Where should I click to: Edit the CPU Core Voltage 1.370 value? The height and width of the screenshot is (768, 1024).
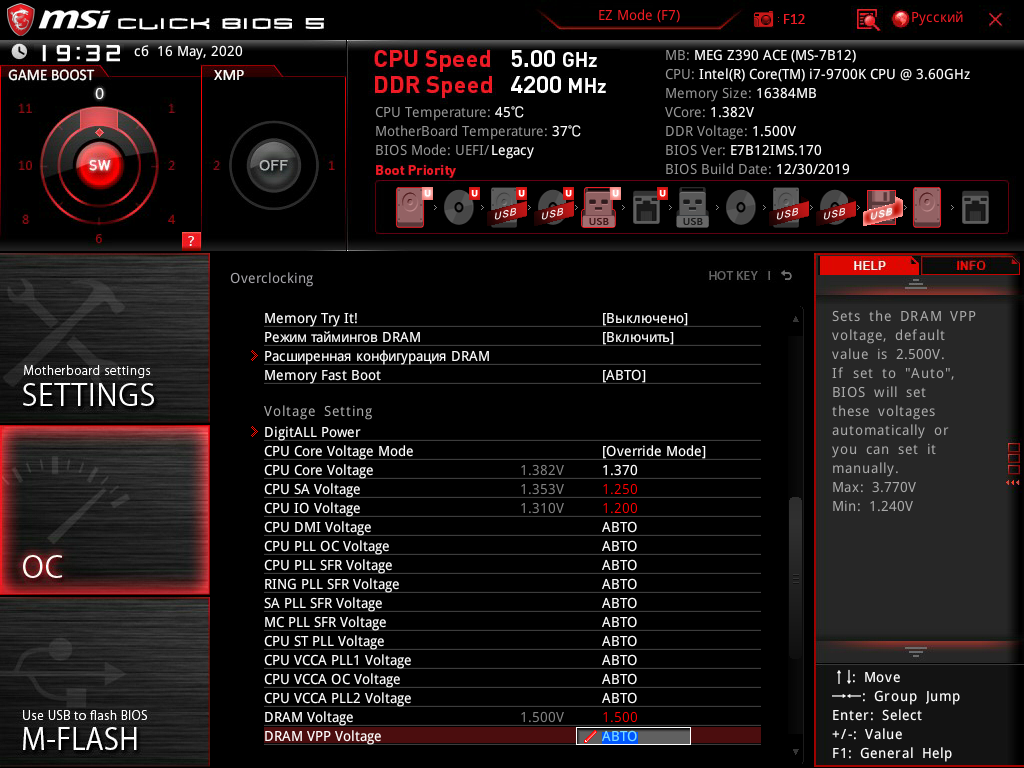click(619, 470)
